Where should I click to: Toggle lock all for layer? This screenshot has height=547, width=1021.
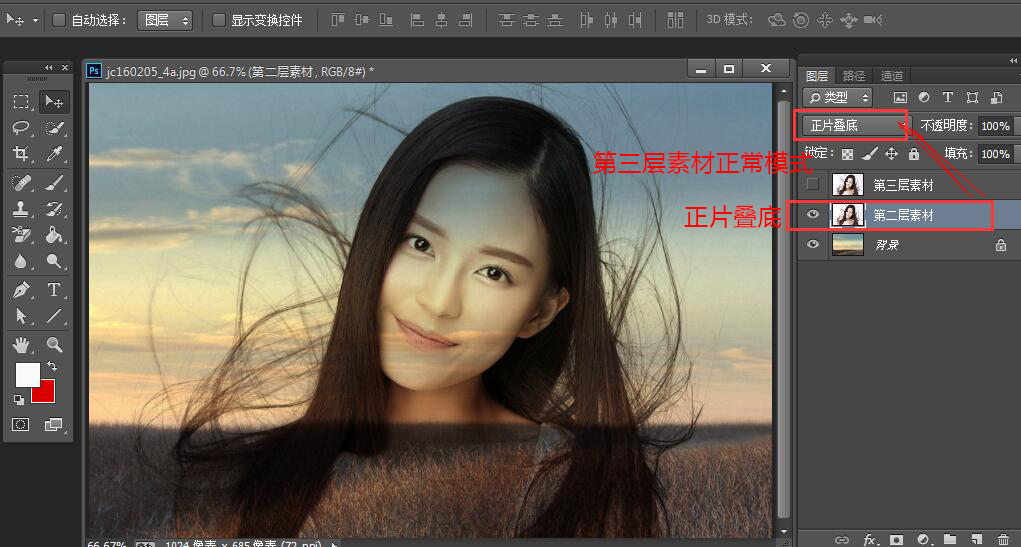point(914,154)
